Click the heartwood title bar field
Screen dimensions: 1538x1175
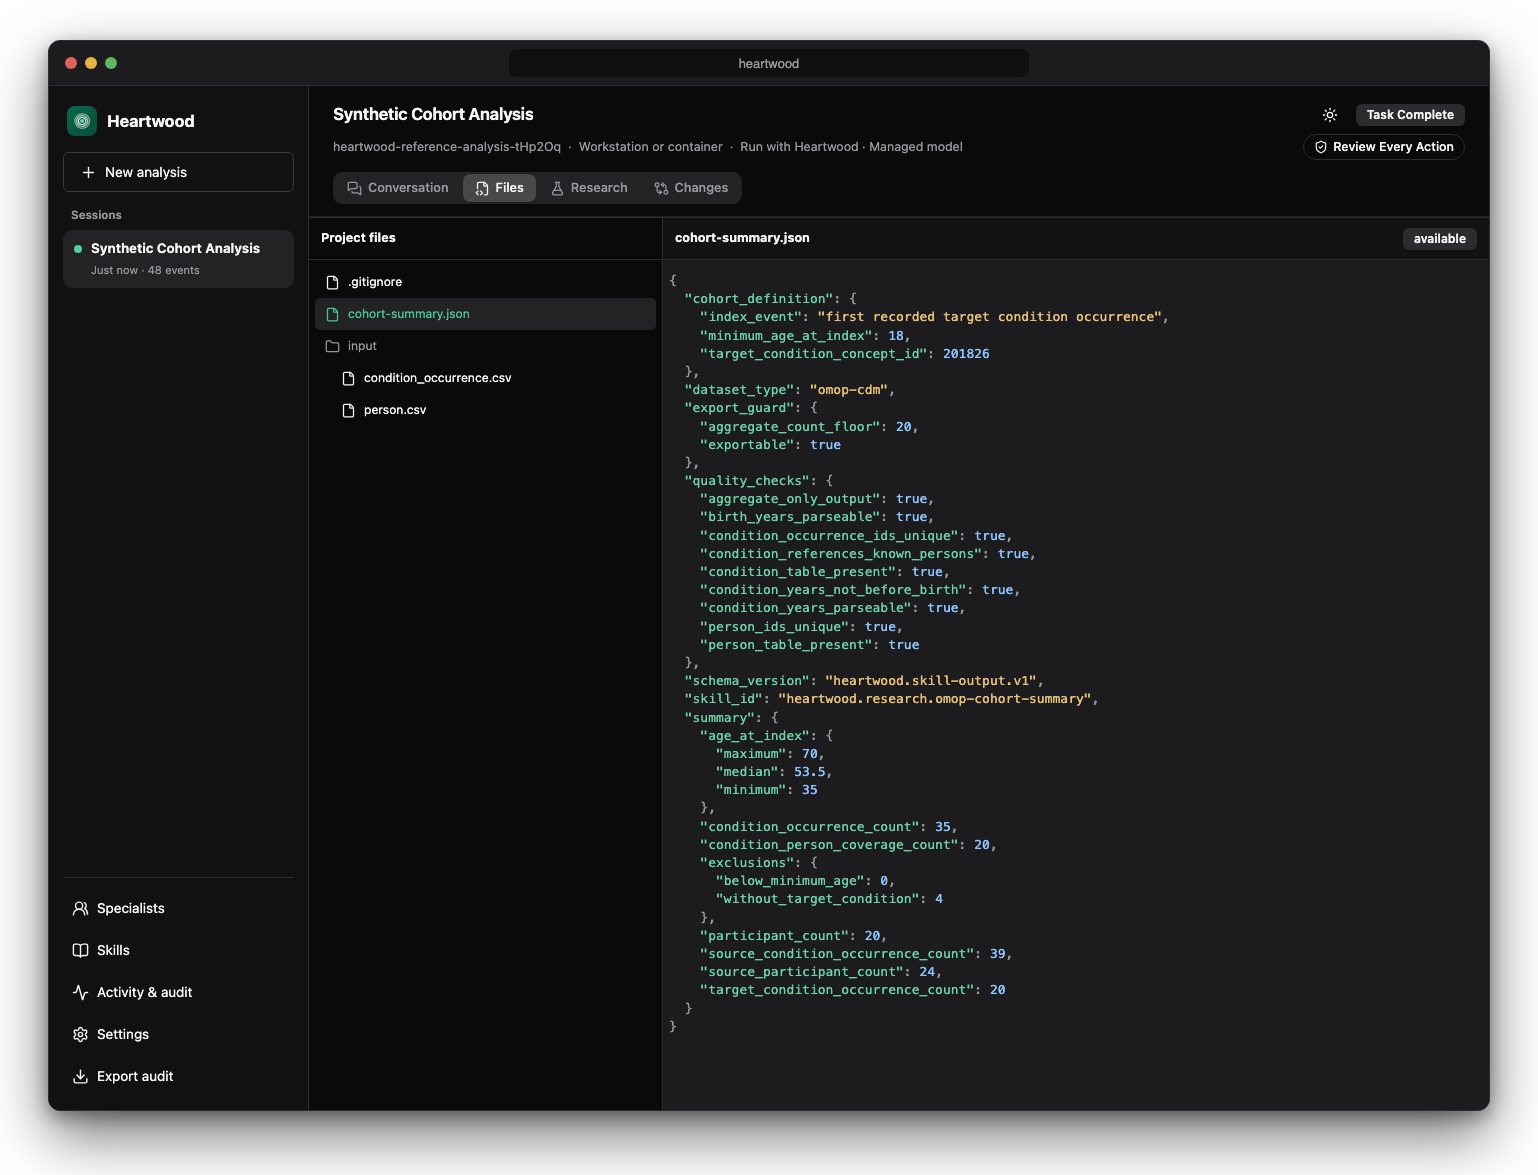768,63
